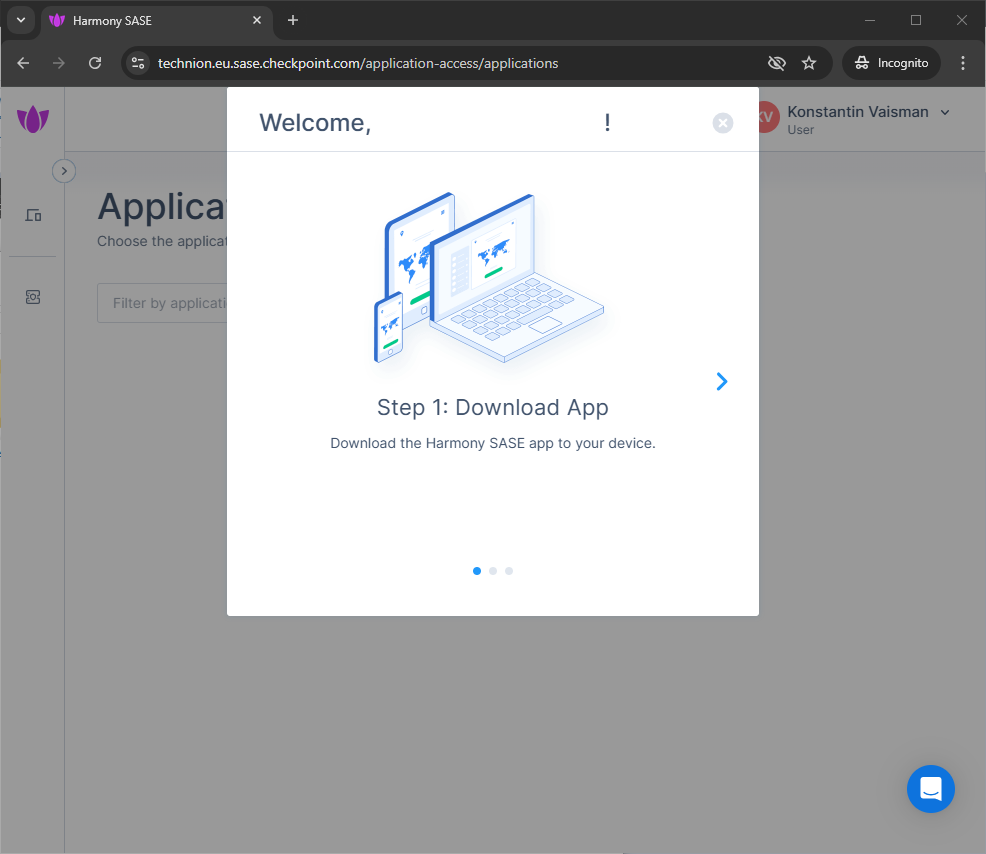This screenshot has width=986, height=854.
Task: Focus the Filter by application field
Action: point(162,303)
